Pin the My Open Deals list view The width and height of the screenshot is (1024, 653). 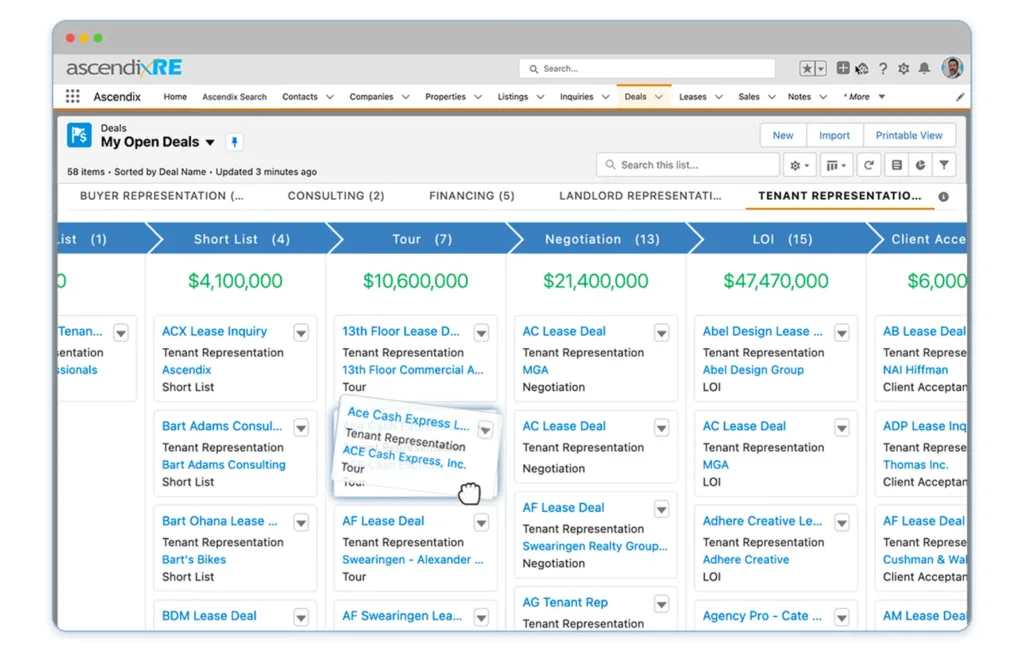tap(233, 142)
